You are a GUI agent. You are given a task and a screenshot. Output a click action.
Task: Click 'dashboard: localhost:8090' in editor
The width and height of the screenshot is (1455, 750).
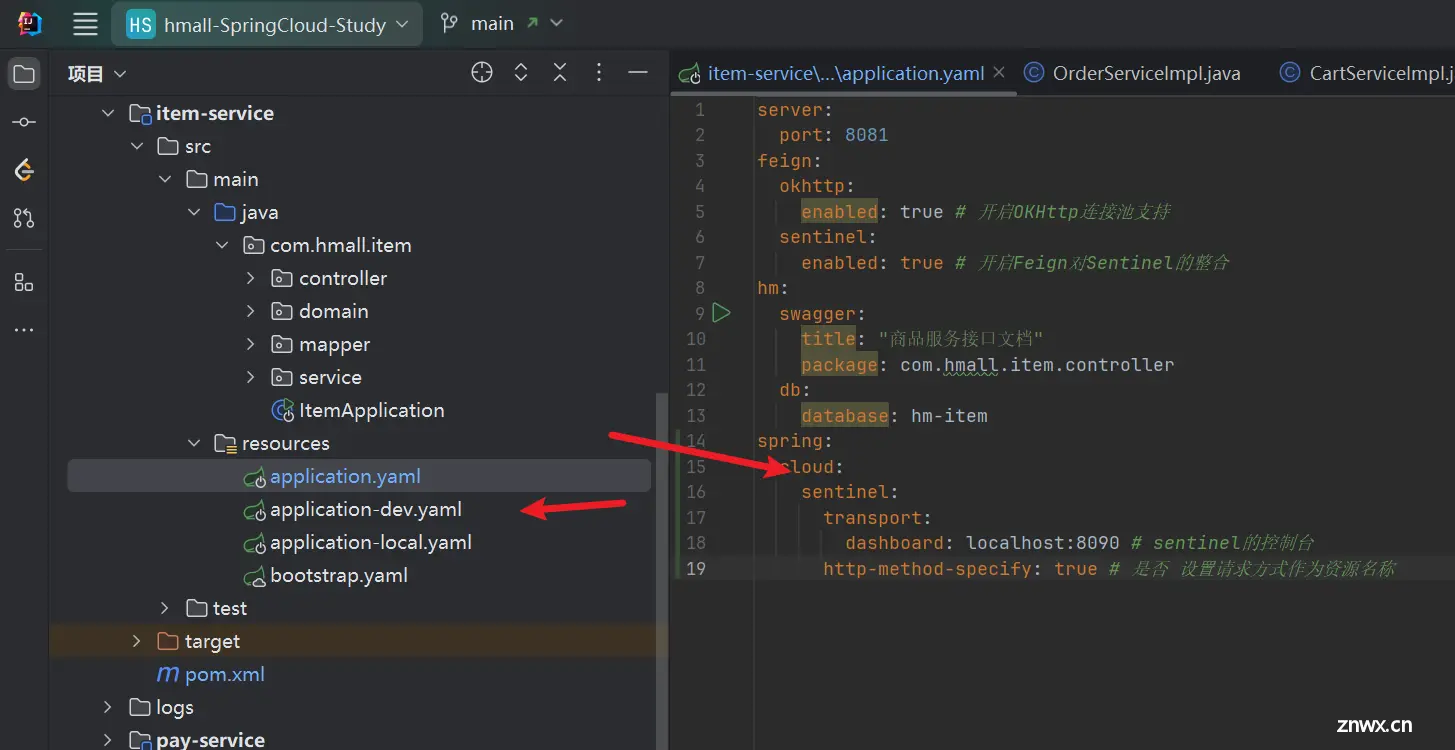[982, 543]
